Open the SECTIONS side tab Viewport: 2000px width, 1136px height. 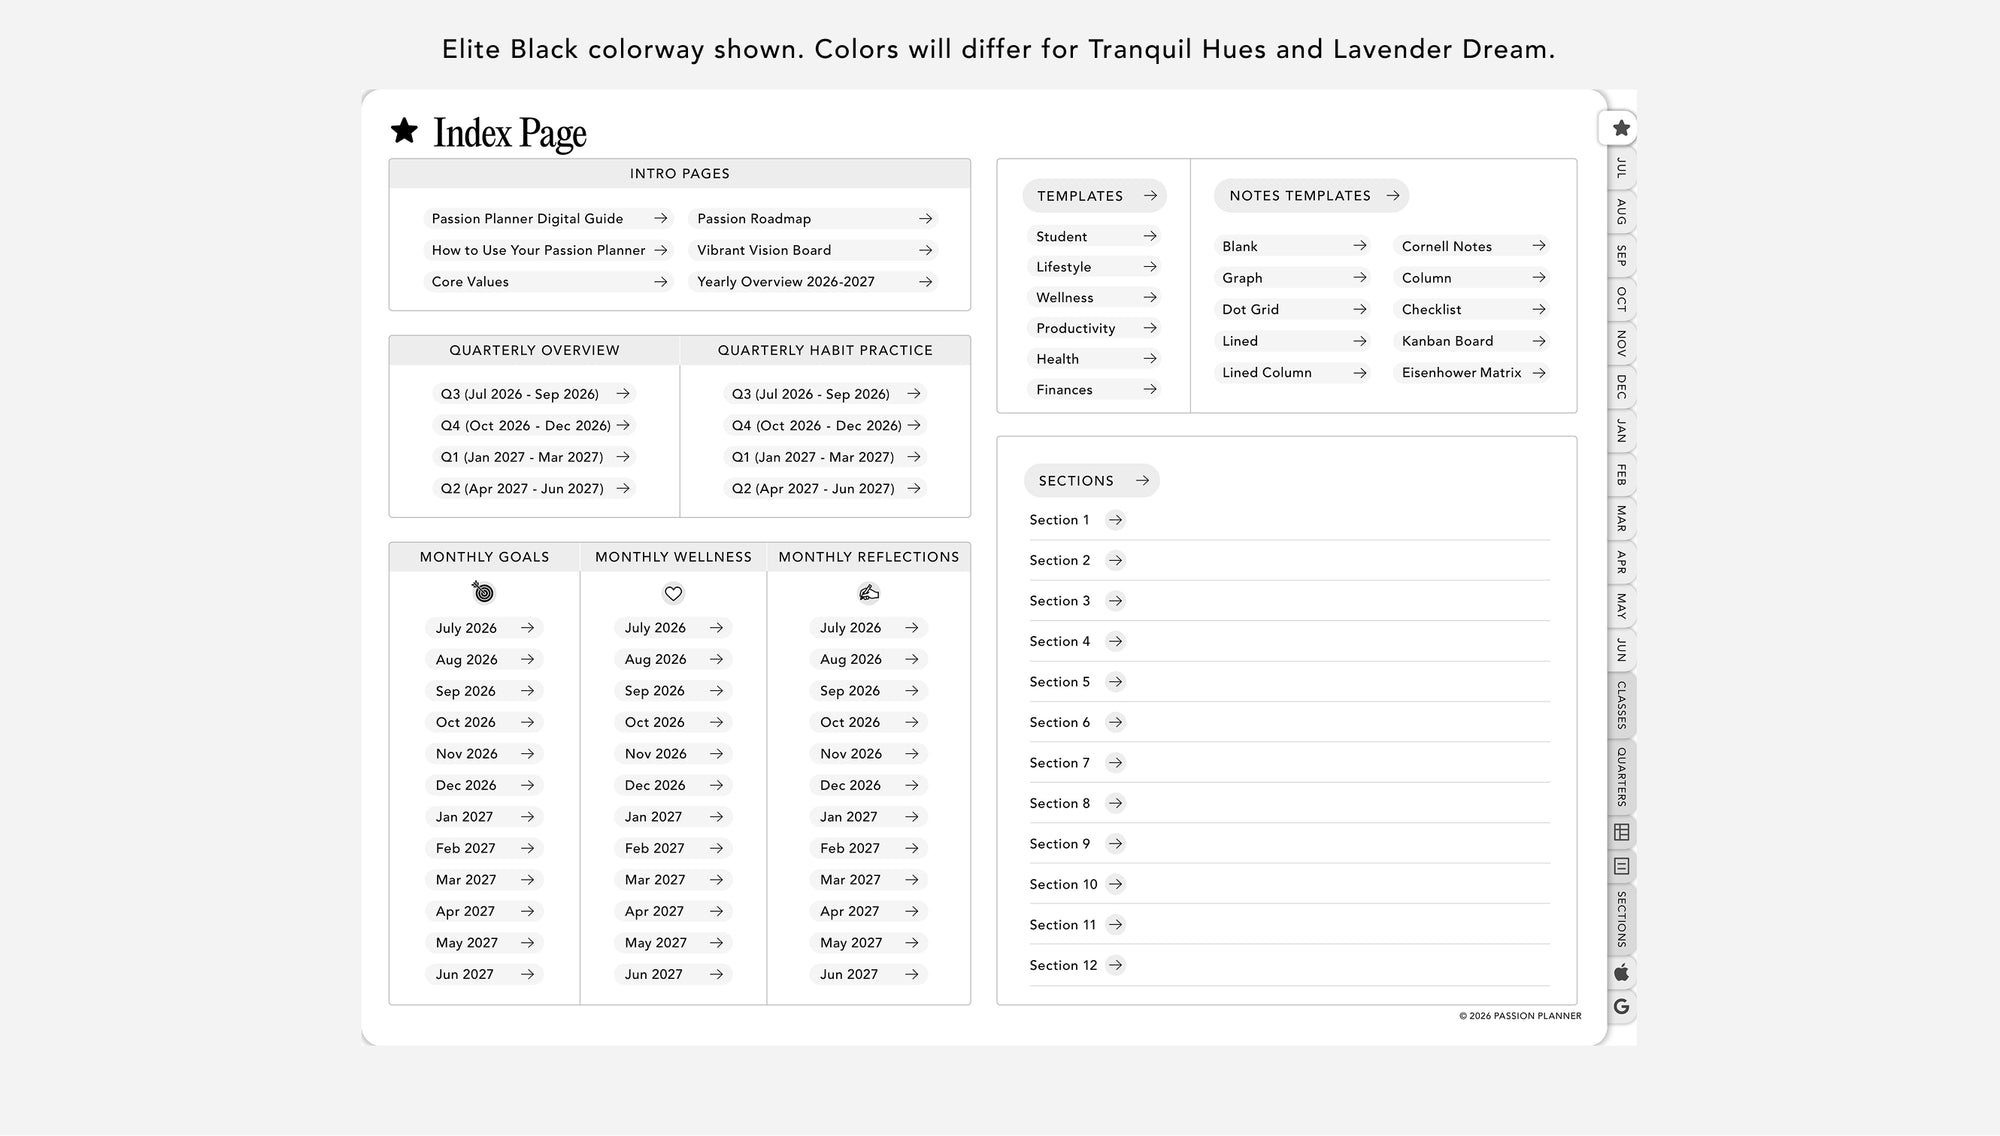(1621, 920)
